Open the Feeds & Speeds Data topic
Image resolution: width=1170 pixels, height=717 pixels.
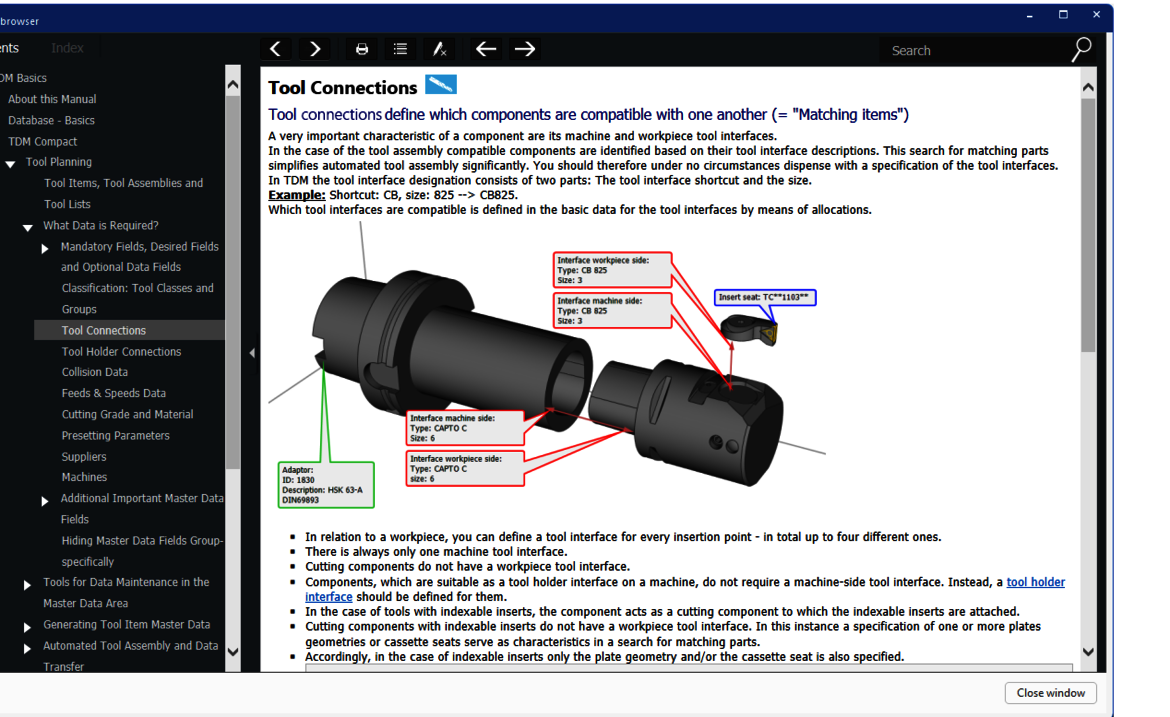pyautogui.click(x=114, y=393)
